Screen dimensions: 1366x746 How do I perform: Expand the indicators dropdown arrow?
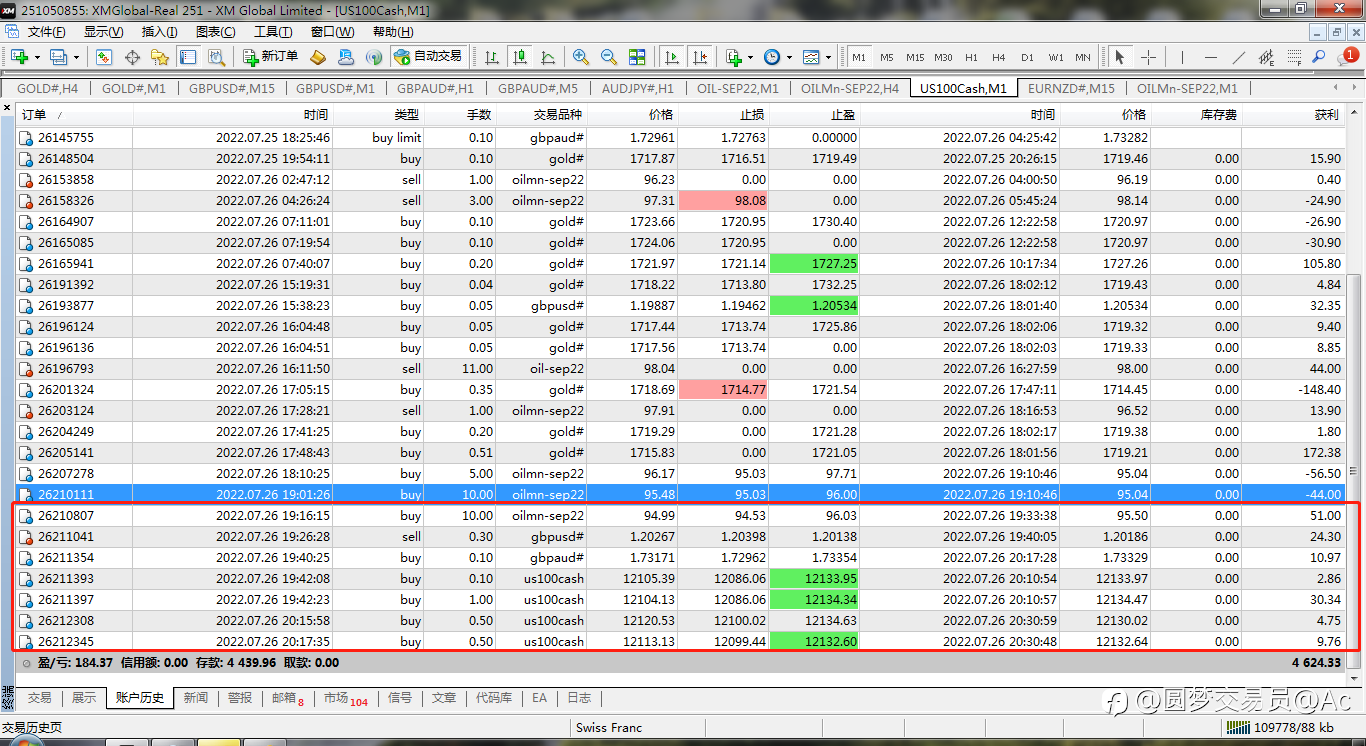coord(750,57)
